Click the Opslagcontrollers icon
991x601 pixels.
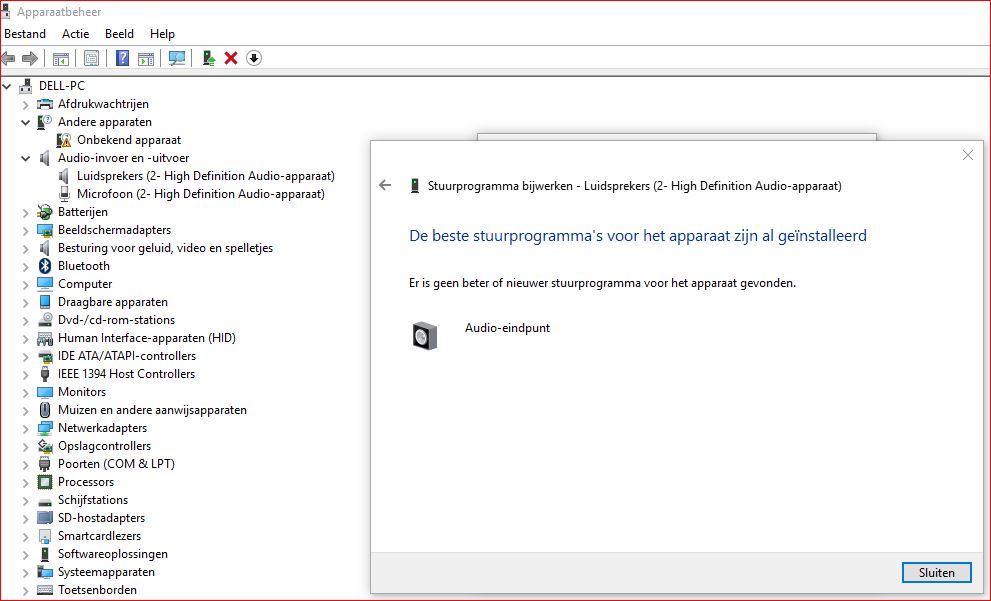[45, 446]
